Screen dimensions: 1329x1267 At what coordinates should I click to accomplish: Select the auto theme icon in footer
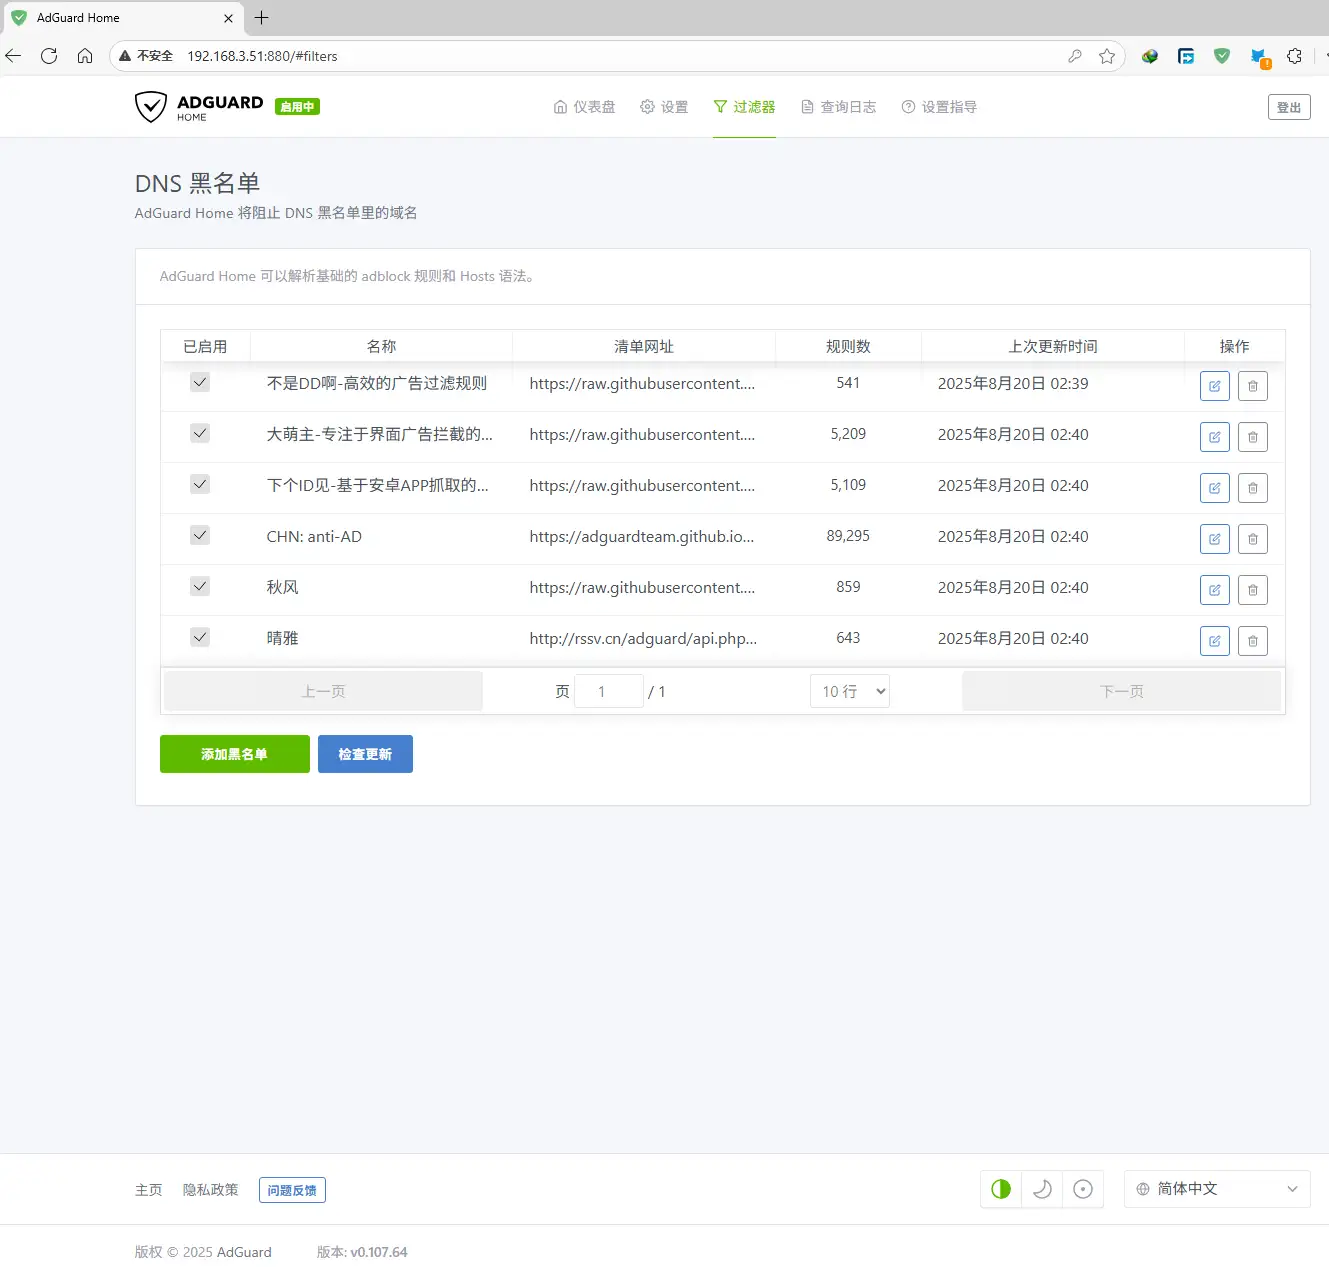1083,1189
